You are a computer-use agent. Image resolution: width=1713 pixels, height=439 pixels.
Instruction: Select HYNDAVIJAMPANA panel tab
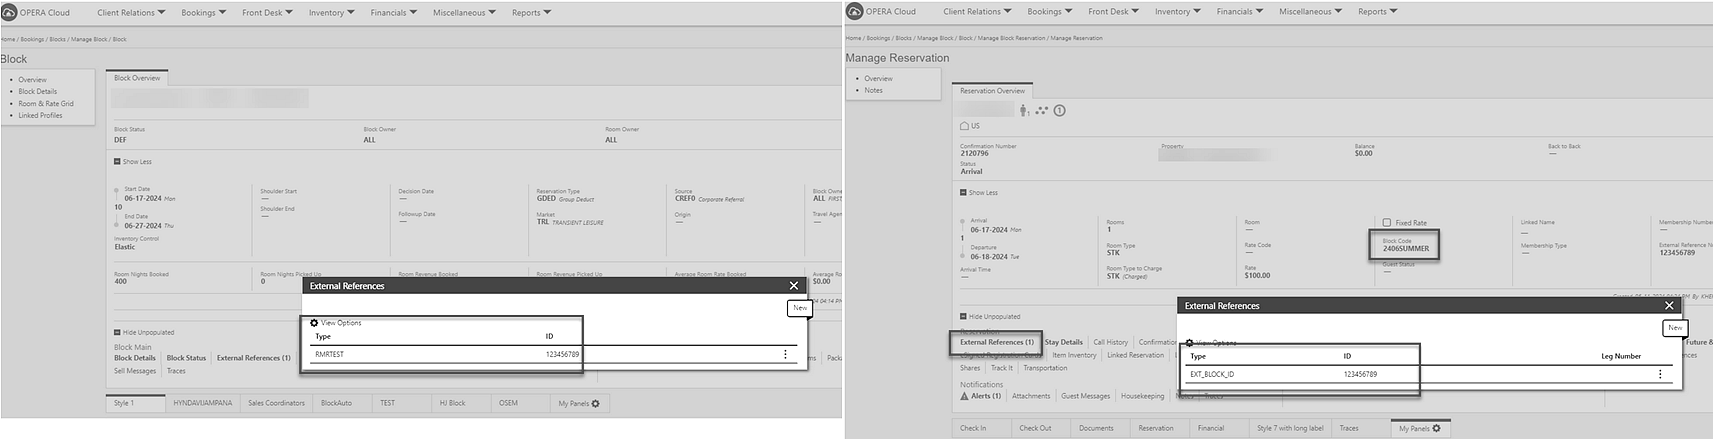point(203,403)
